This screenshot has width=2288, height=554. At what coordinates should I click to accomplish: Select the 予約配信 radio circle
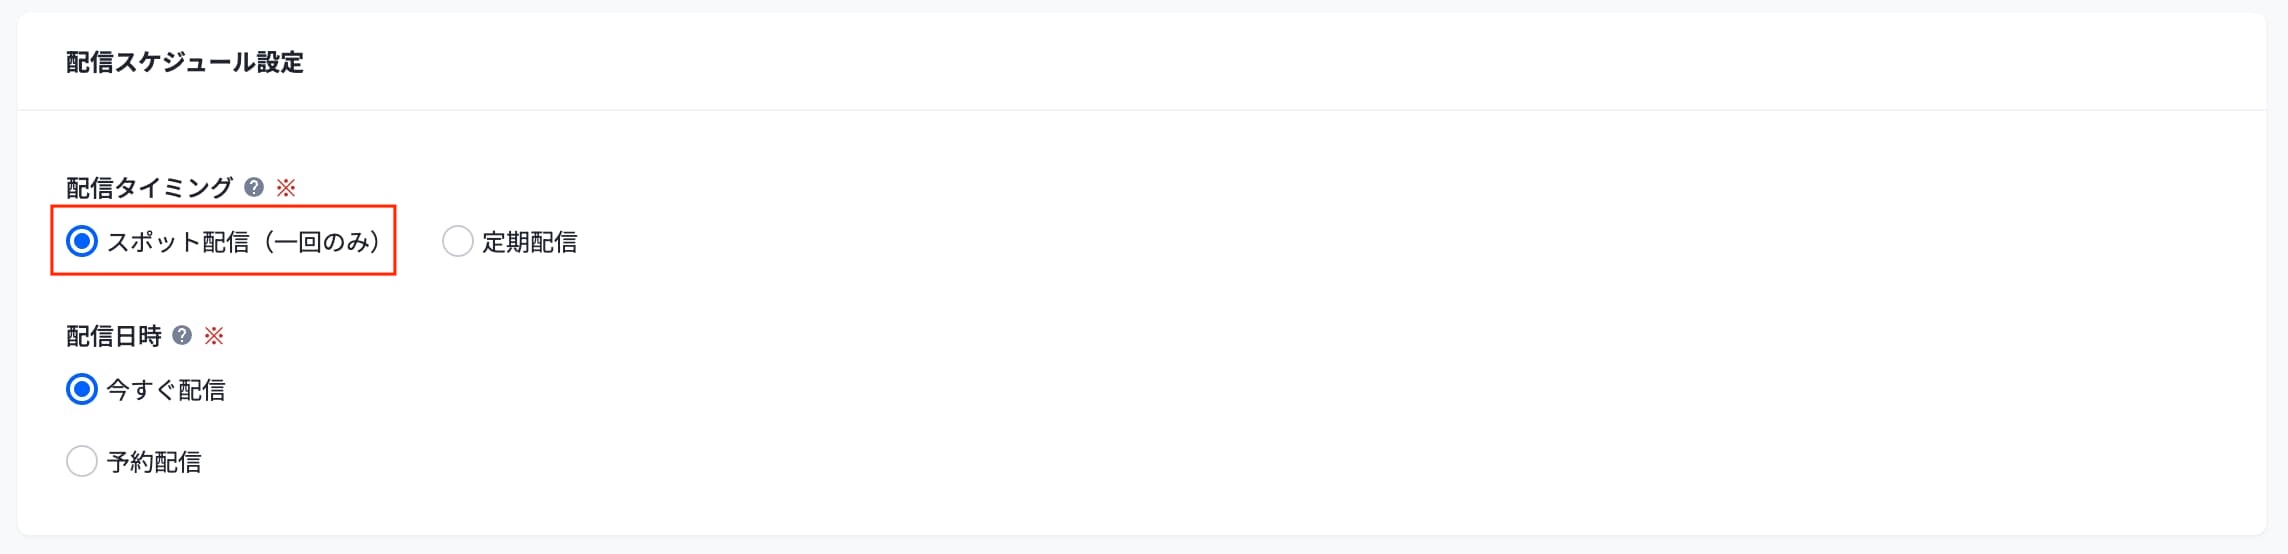click(82, 461)
